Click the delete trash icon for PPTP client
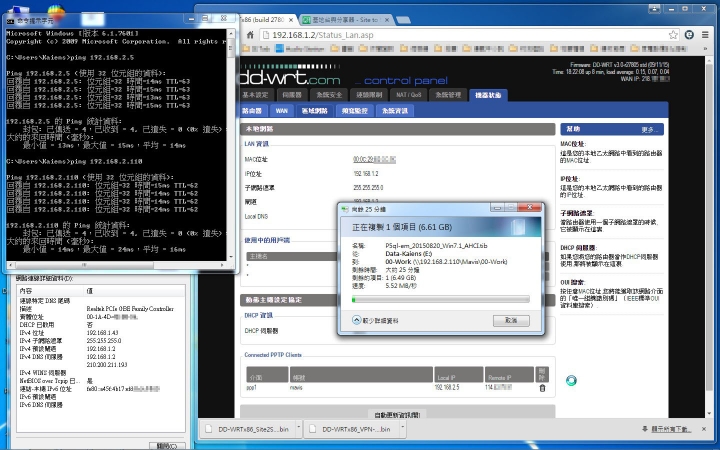Screen dimensions: 720x450 543,387
